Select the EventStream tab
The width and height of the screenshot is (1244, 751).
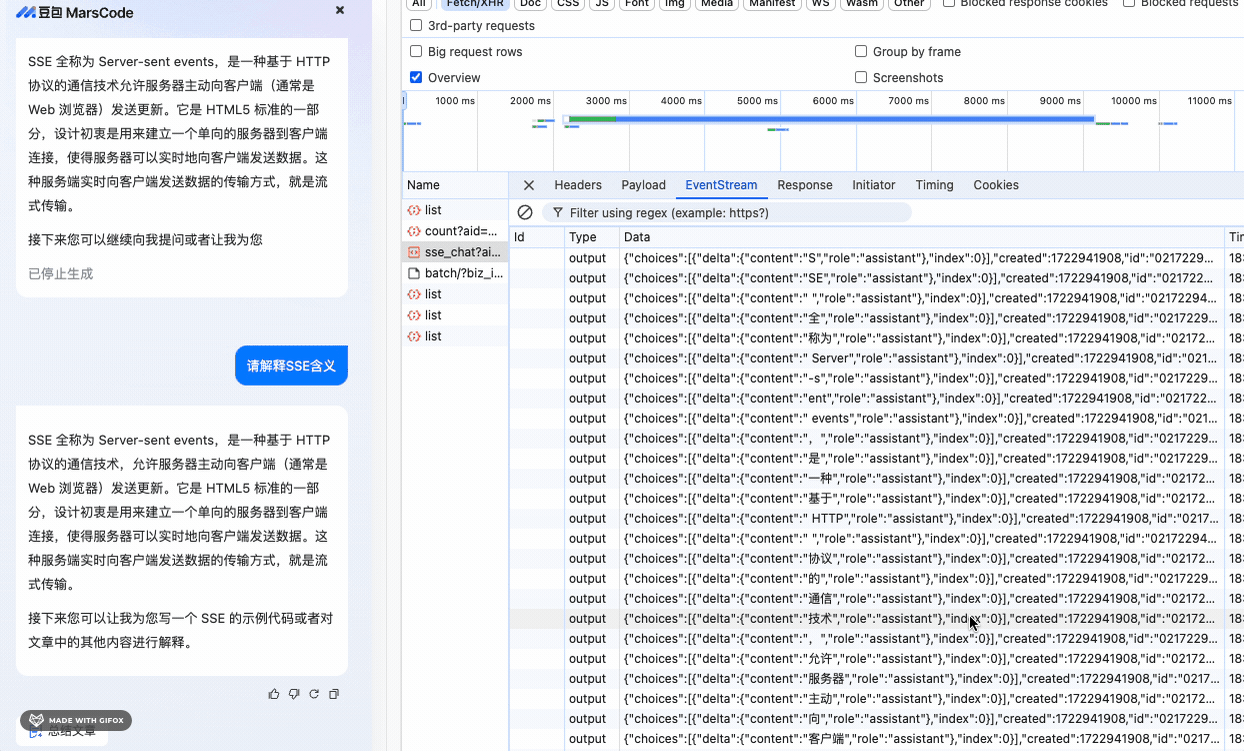click(x=721, y=185)
